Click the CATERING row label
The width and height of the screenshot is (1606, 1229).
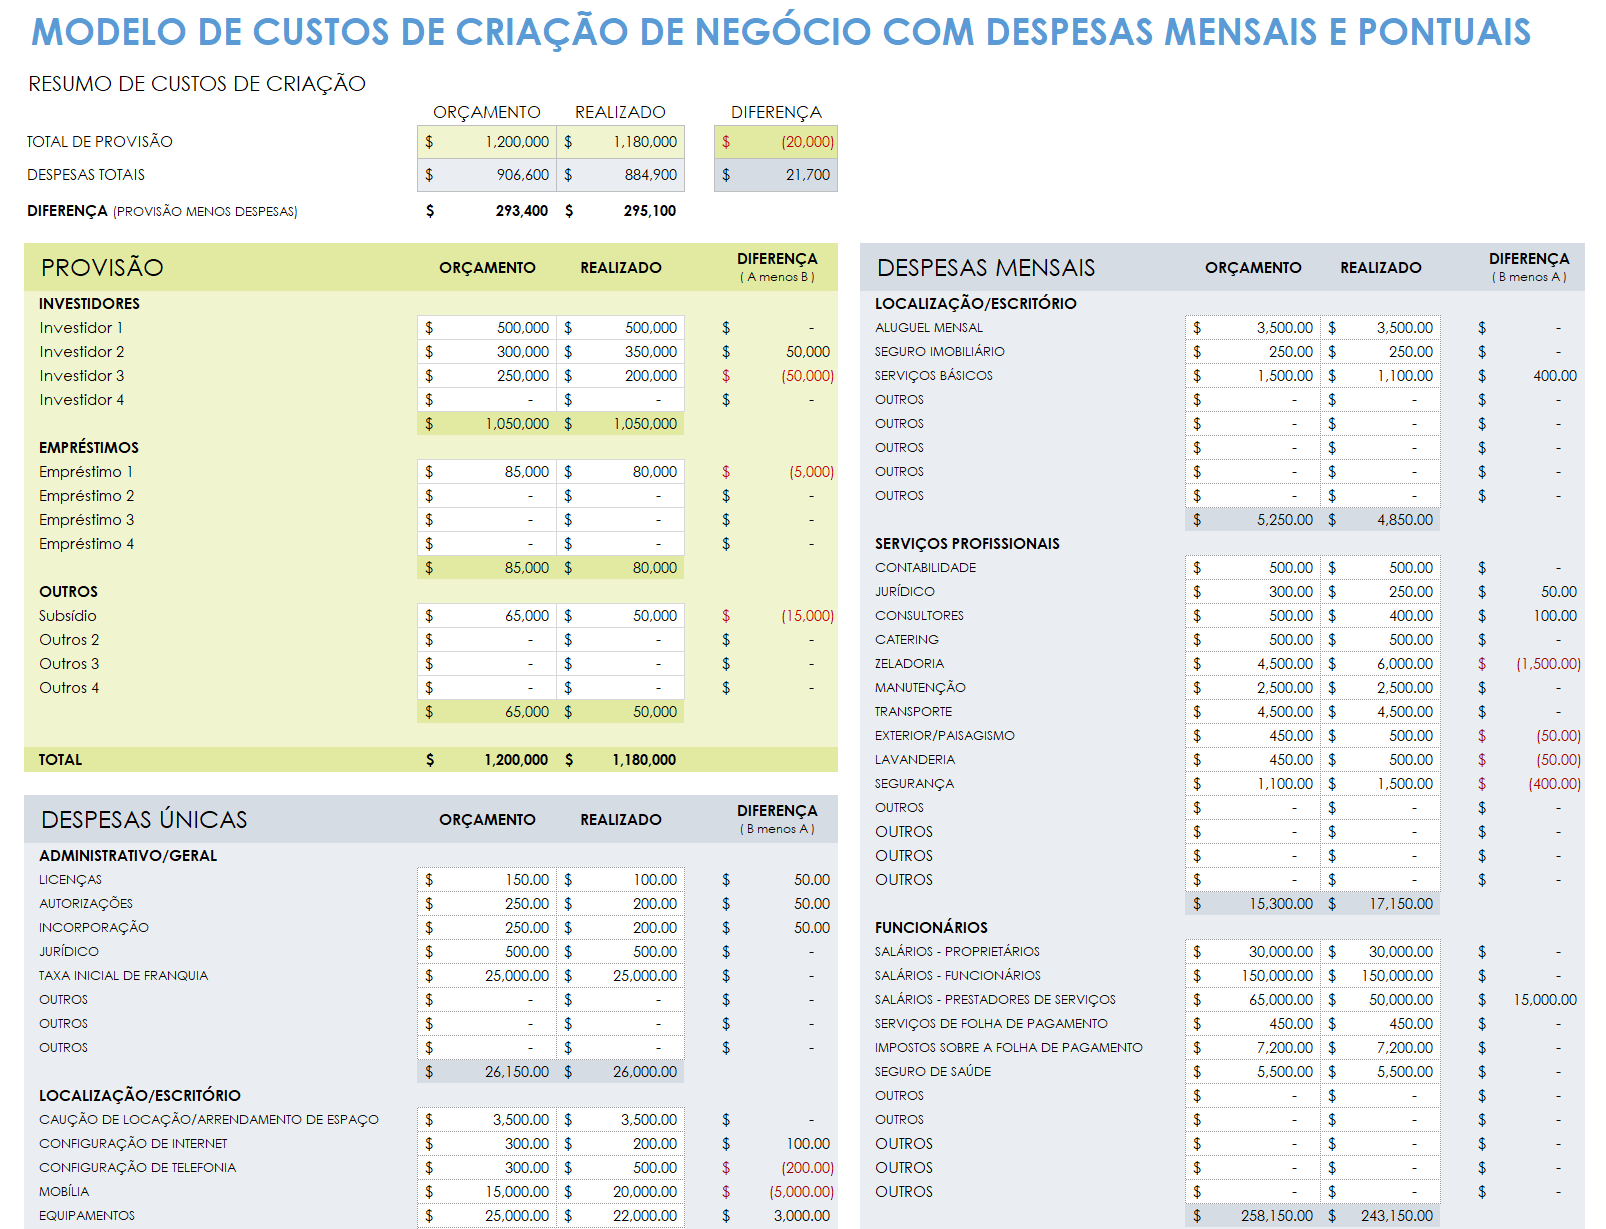coord(907,640)
